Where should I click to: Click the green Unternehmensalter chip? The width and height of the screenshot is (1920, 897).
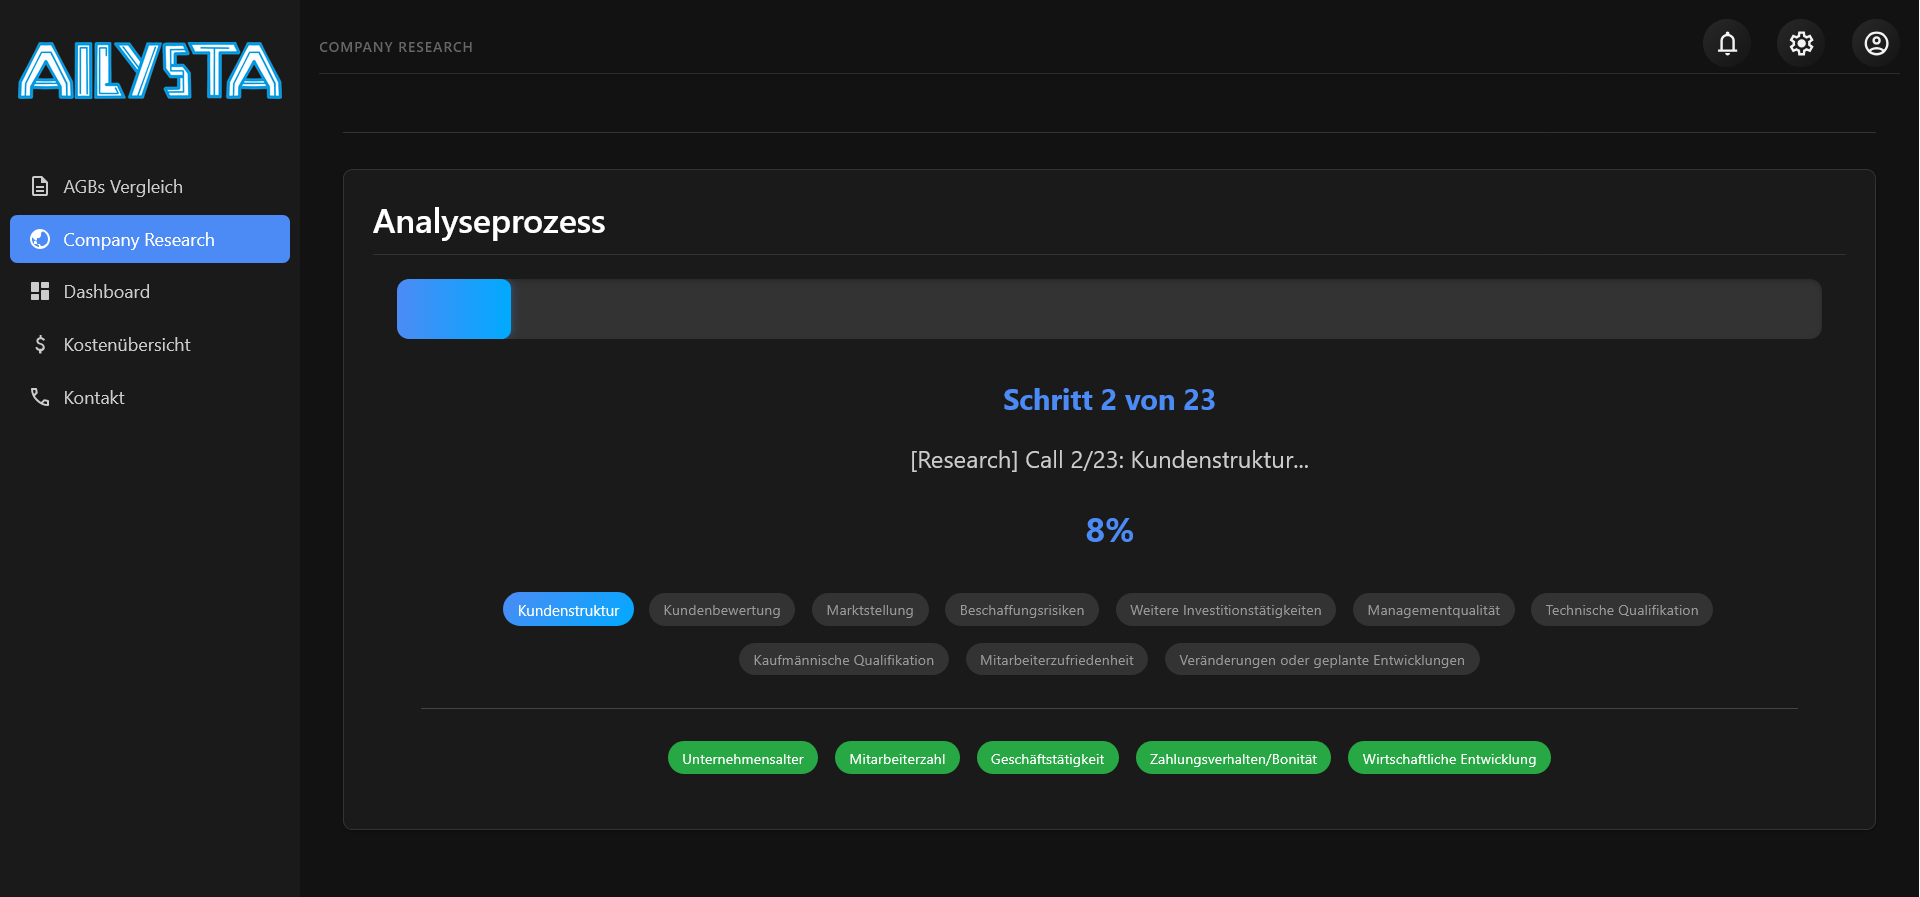click(742, 759)
